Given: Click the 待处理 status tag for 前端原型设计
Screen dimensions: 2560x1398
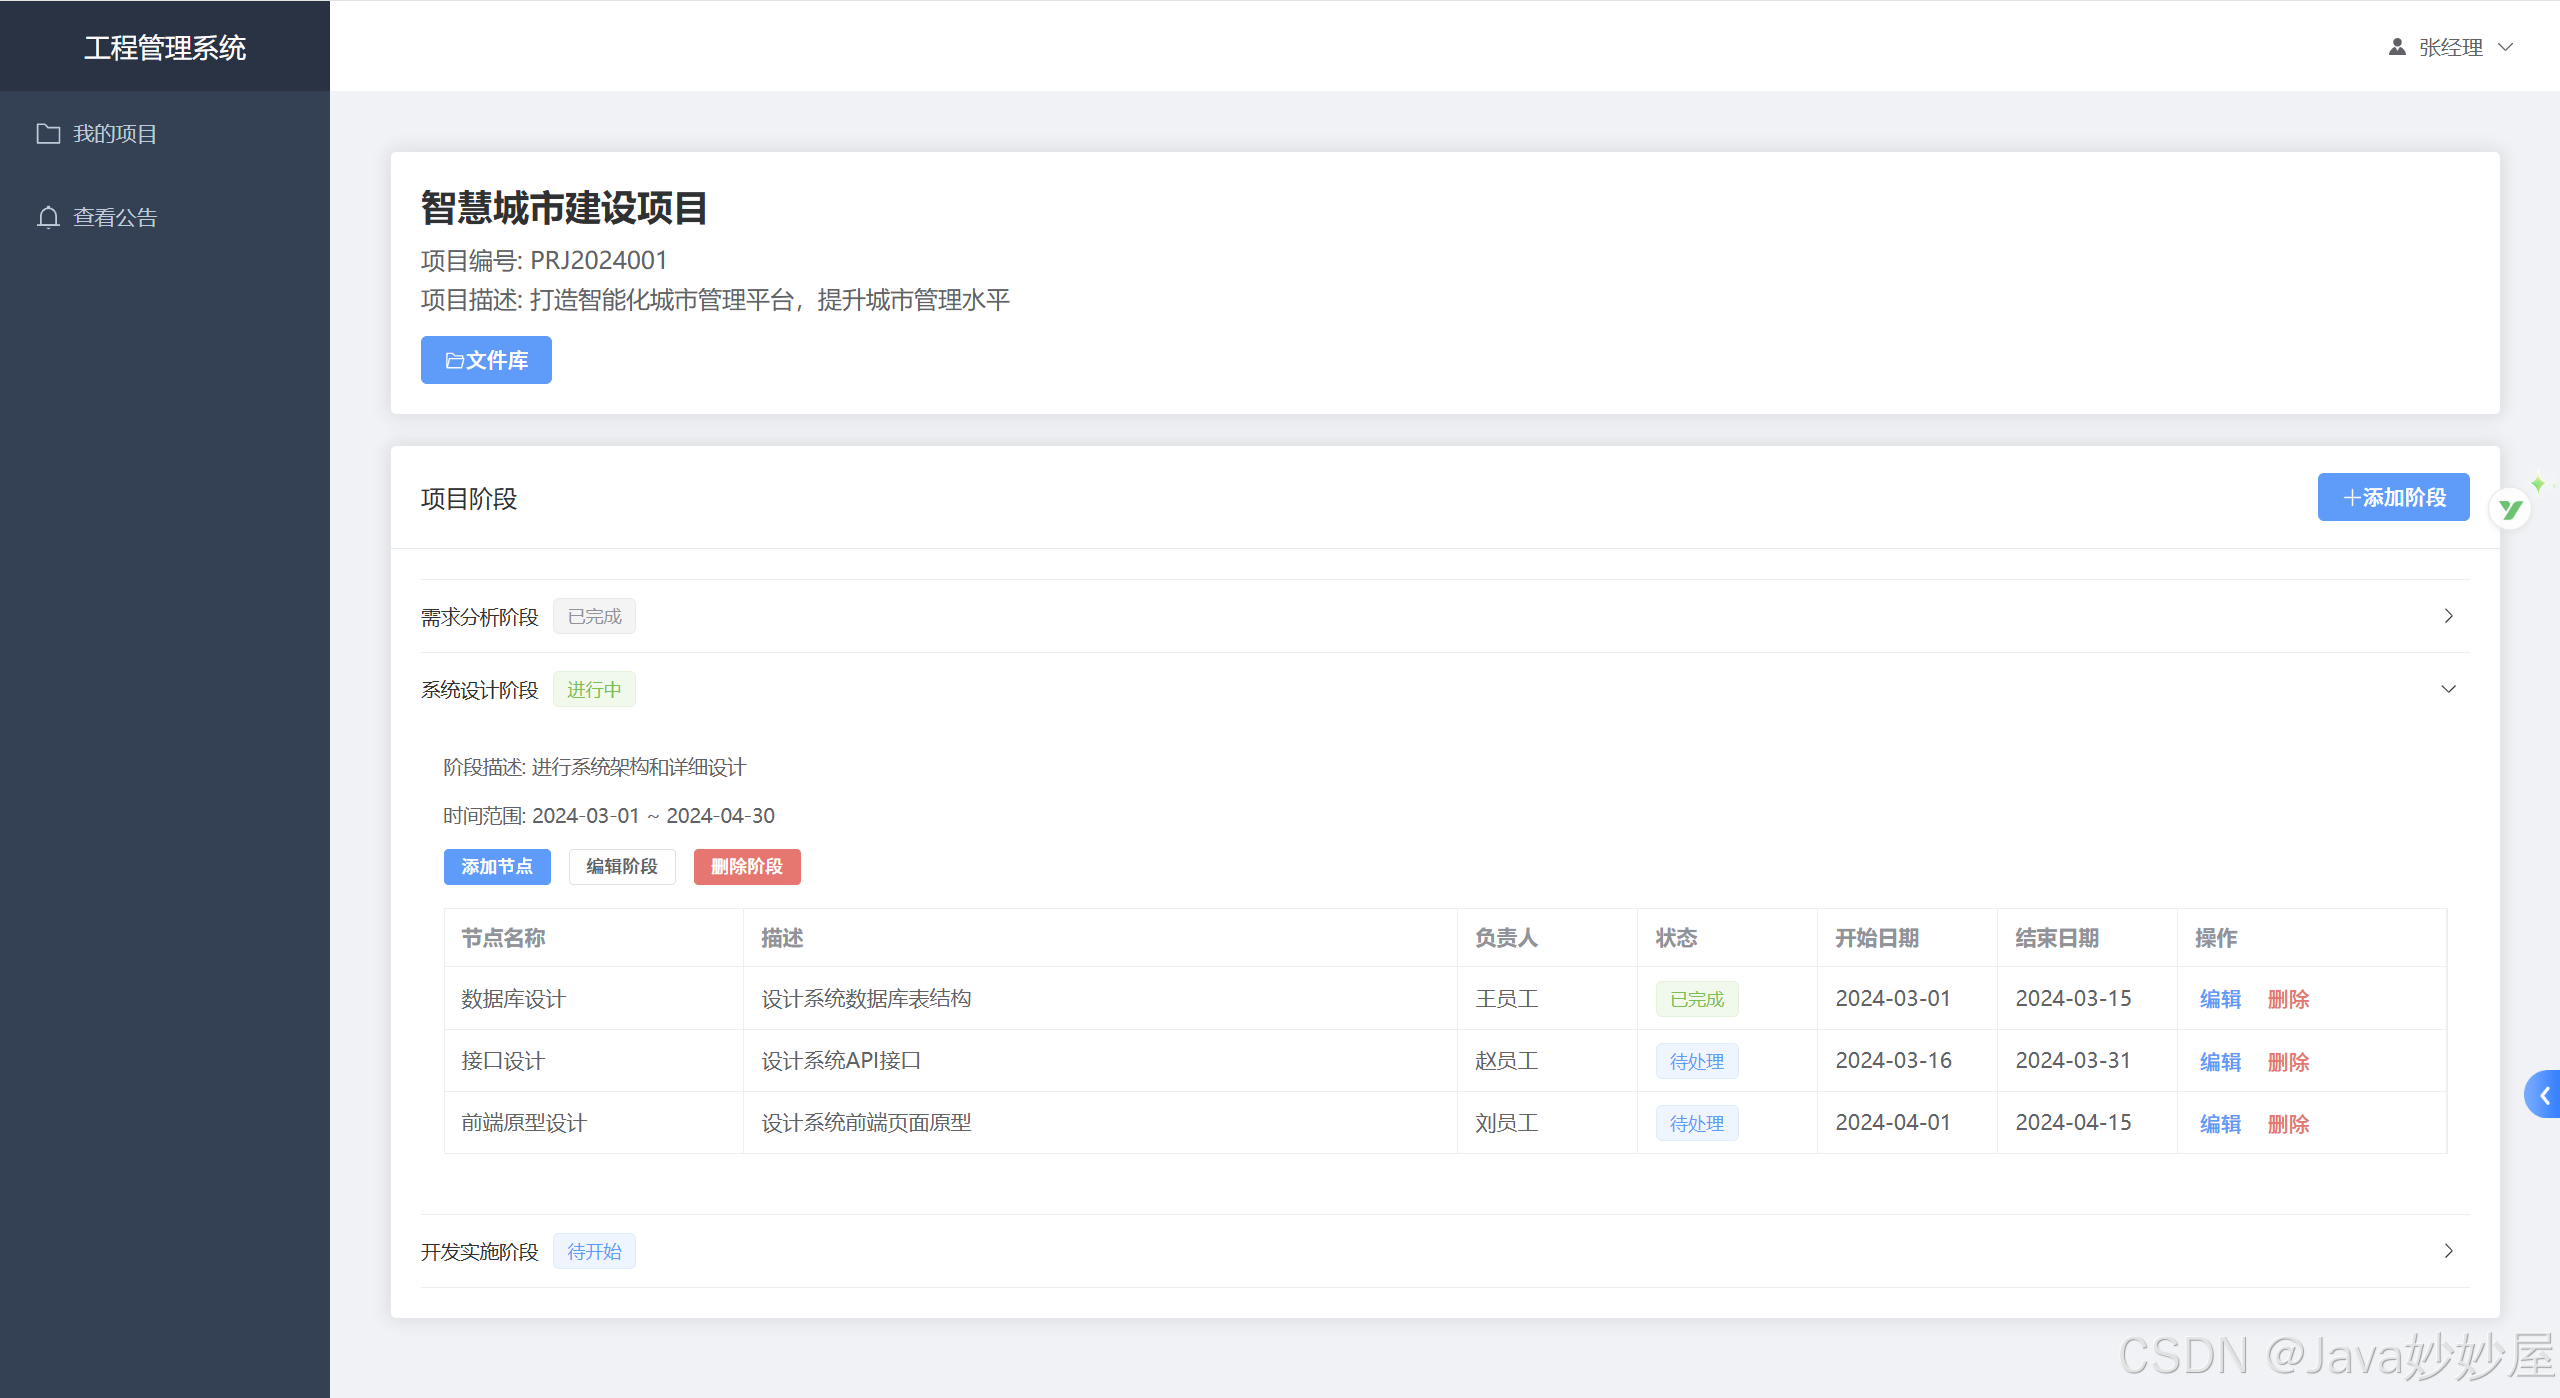Looking at the screenshot, I should pos(1697,1123).
